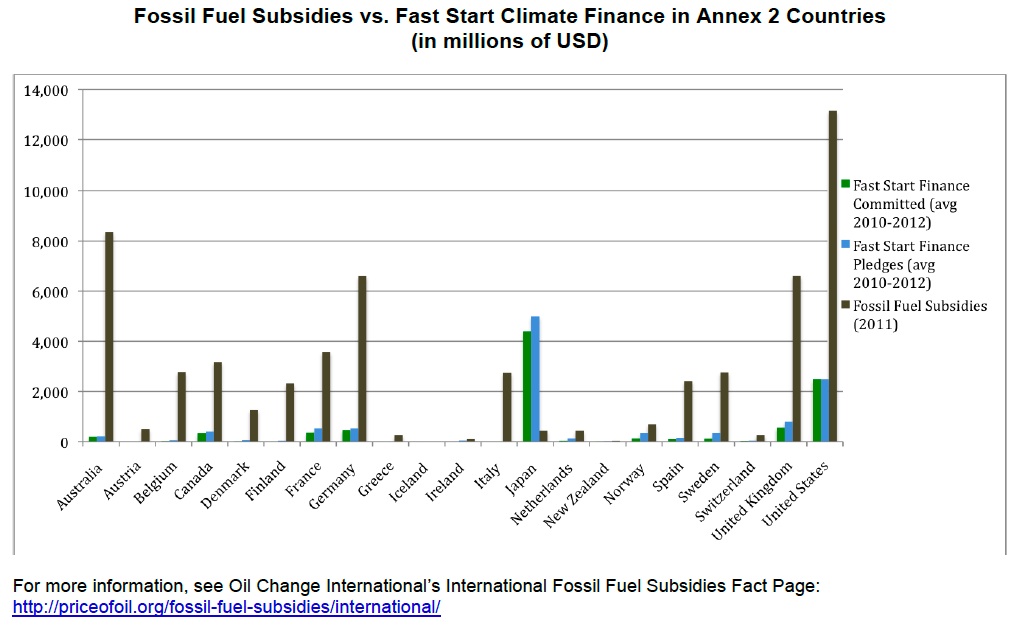Click the United Kingdom fossil fuel subsidies bar
Screen dimensions: 1012x628
tap(796, 359)
